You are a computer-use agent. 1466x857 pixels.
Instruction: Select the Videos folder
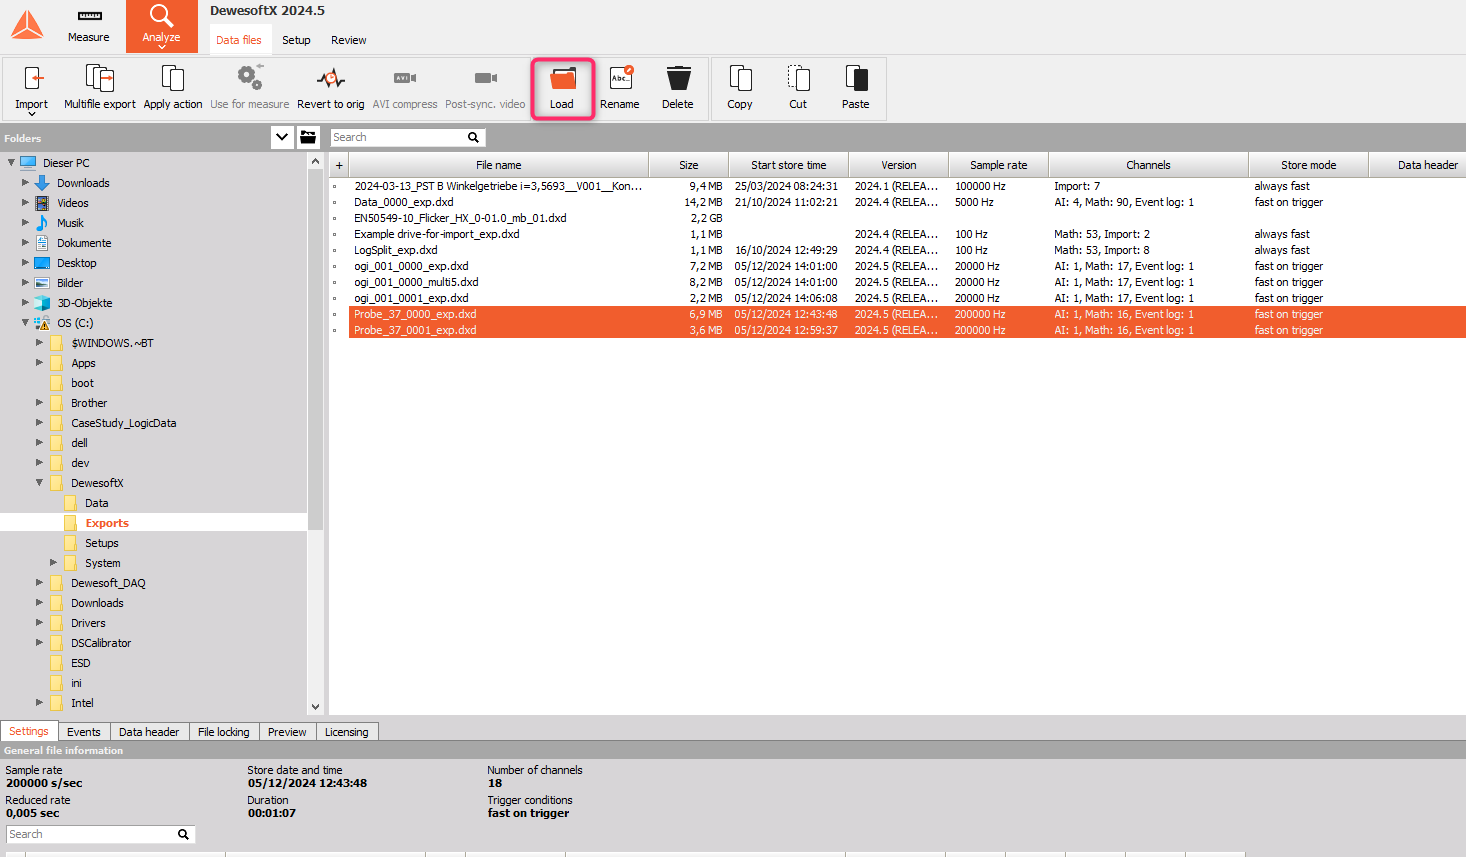click(x=73, y=203)
